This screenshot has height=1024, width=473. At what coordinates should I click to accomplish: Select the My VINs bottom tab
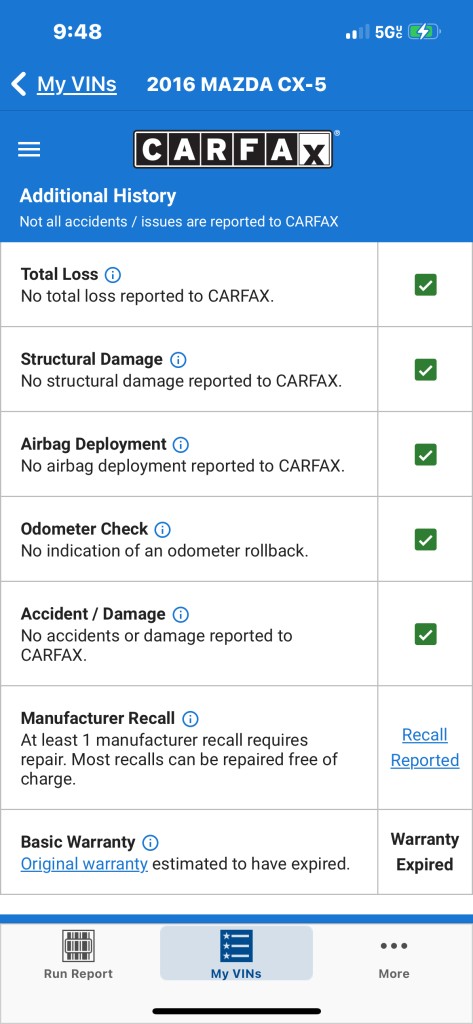(236, 953)
